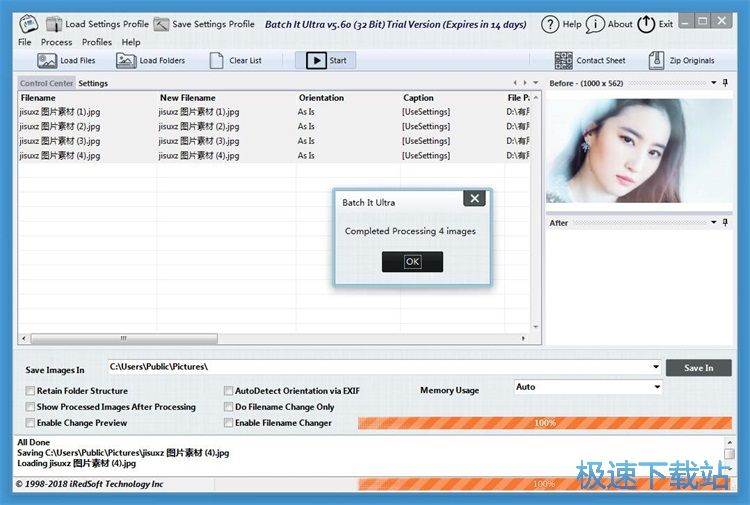
Task: Pin the After preview panel
Action: coord(725,222)
